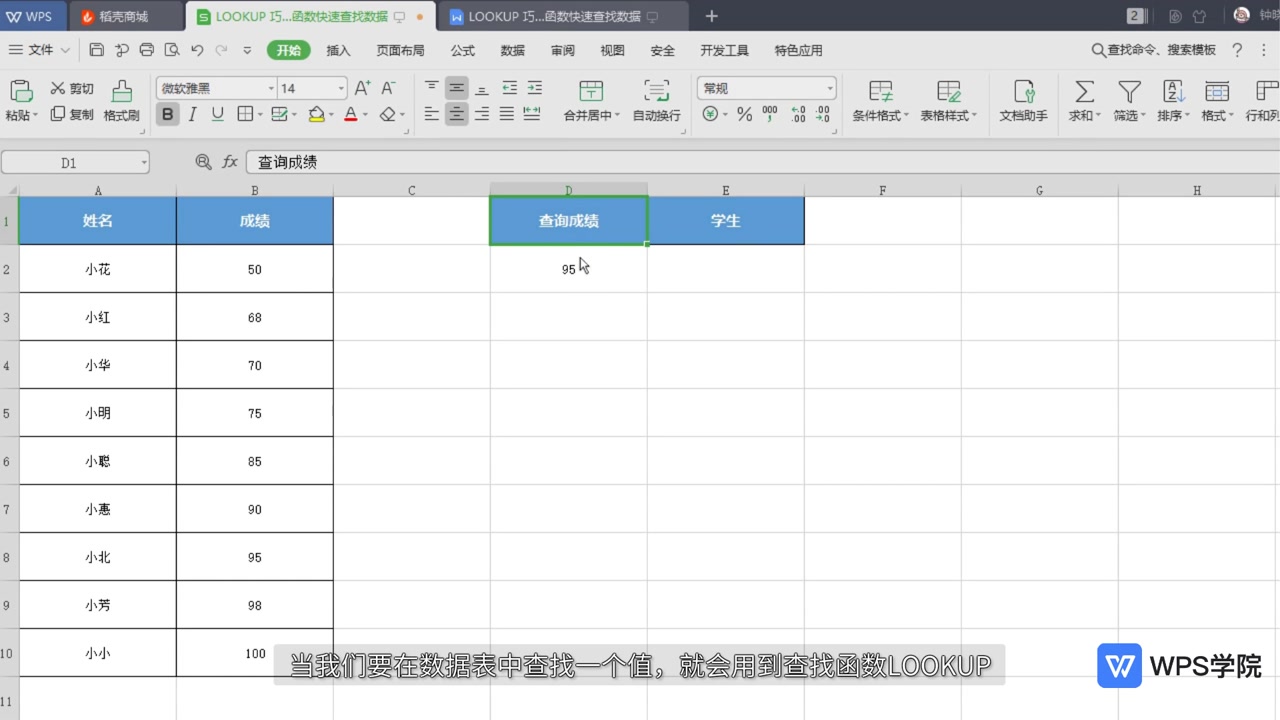
Task: Click the red font color A swatch
Action: (351, 115)
